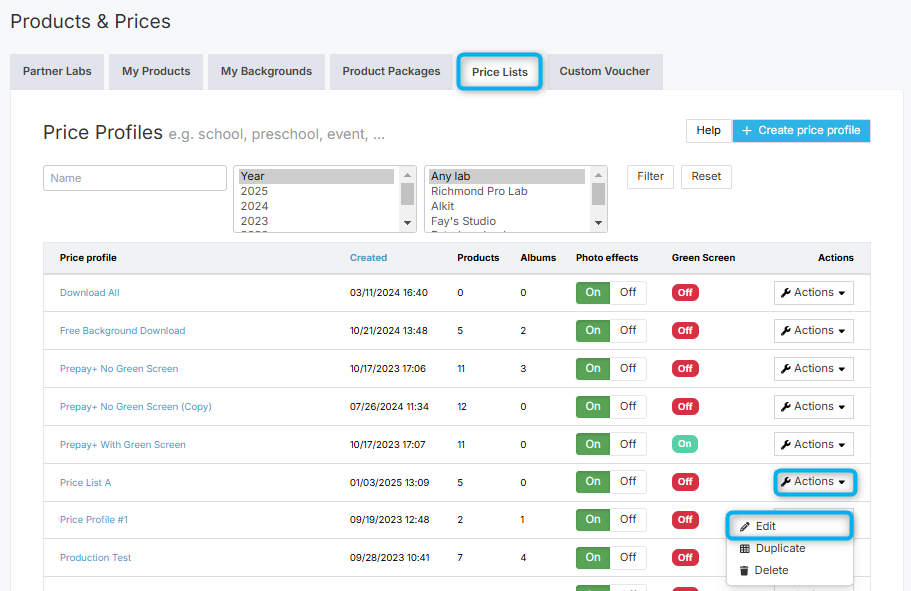The height and width of the screenshot is (591, 911).
Task: Close Actions dropdown for Price List A
Action: tap(815, 482)
